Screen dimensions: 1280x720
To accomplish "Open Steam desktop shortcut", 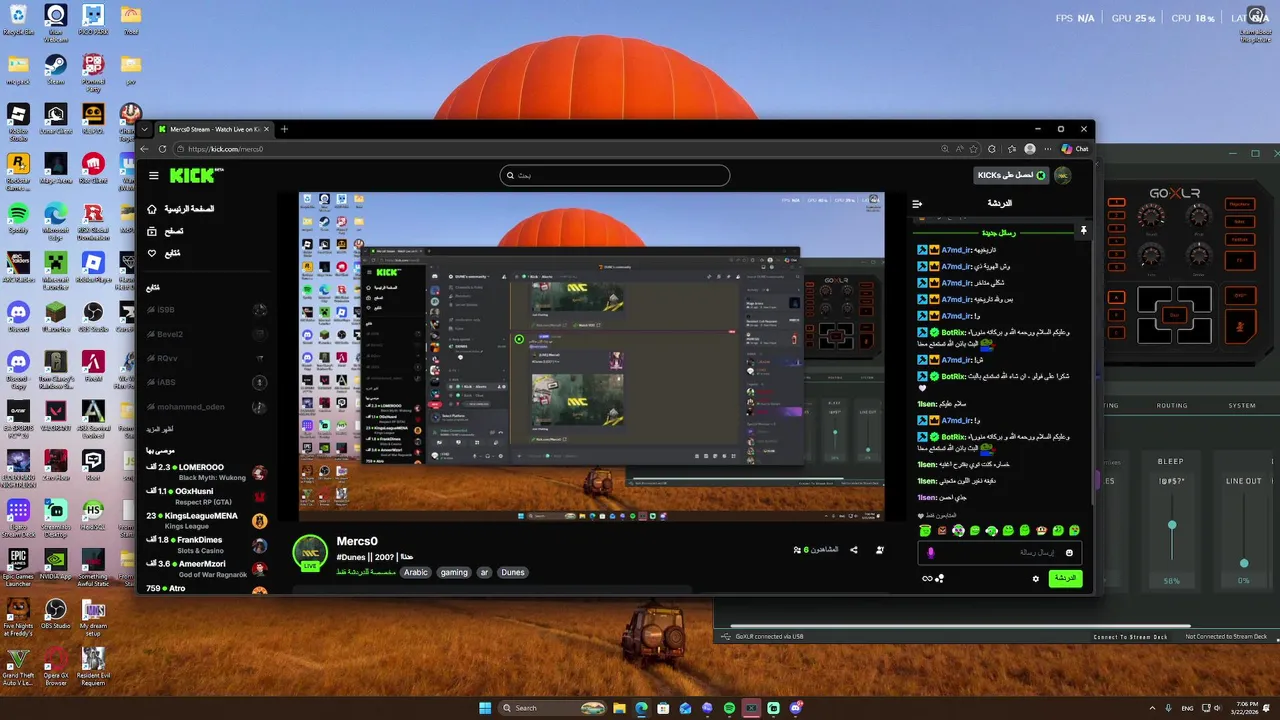I will pos(55,70).
